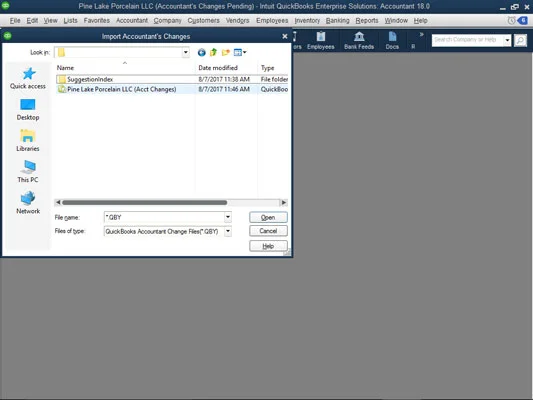Viewport: 533px width, 400px height.
Task: Open the View Menu icon dropdown
Action: 240,52
